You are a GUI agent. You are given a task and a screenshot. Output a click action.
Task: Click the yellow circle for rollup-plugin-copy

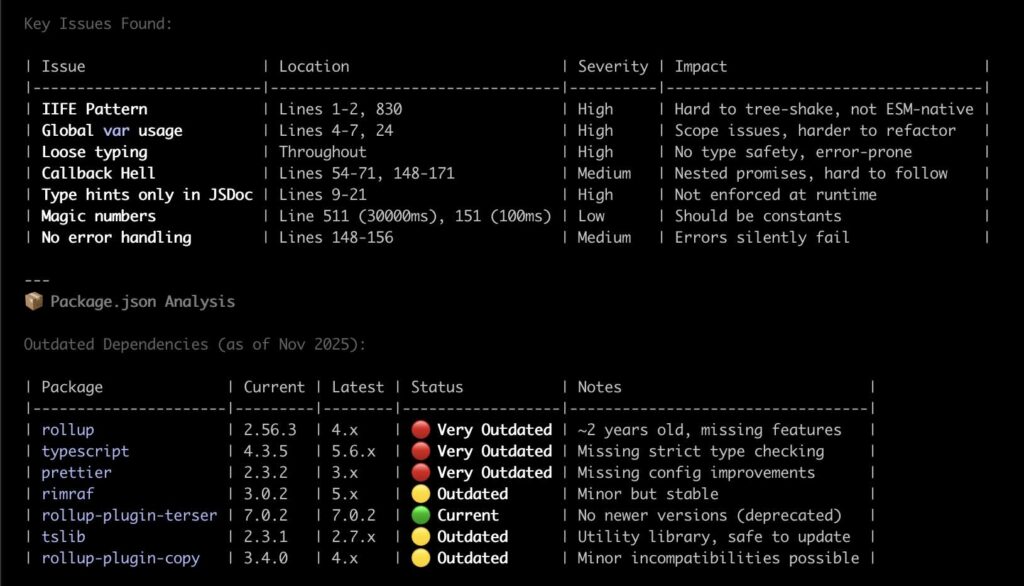click(x=420, y=558)
